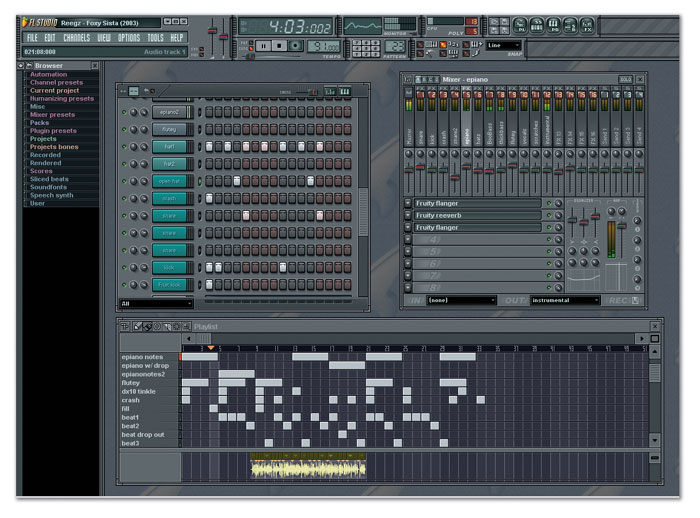Image resolution: width=700 pixels, height=518 pixels.
Task: Open the VIEW menu
Action: pyautogui.click(x=104, y=38)
